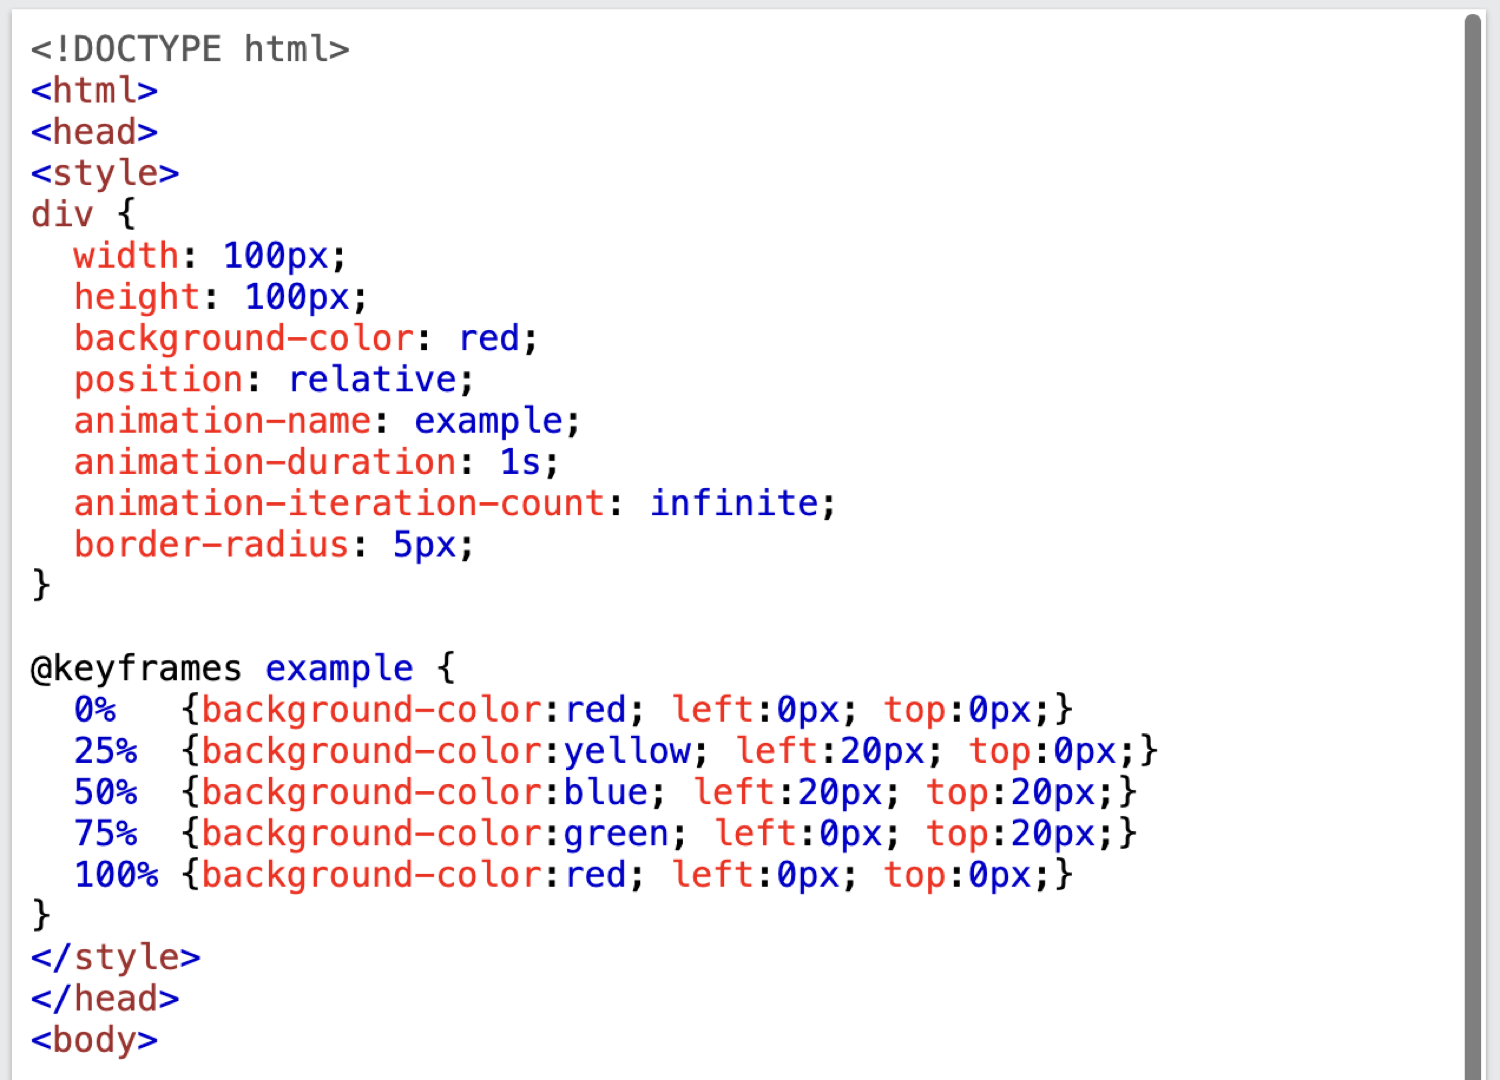Click the border-radius property
Viewport: 1500px width, 1080px height.
211,545
